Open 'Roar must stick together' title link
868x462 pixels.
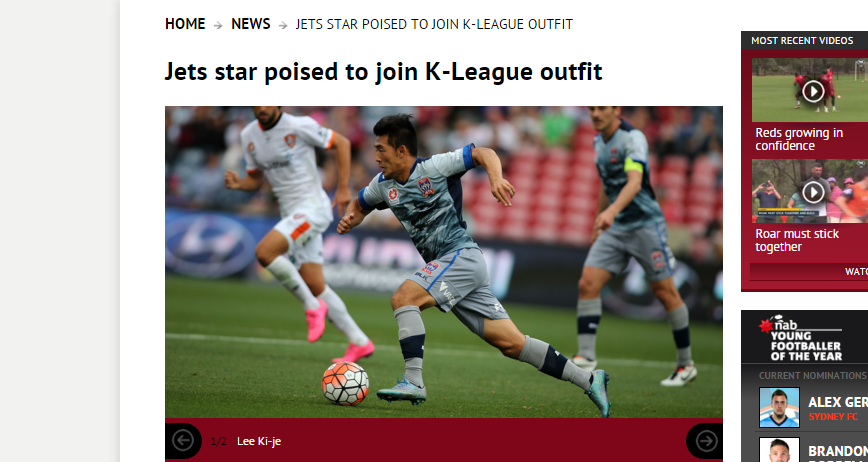[x=797, y=240]
